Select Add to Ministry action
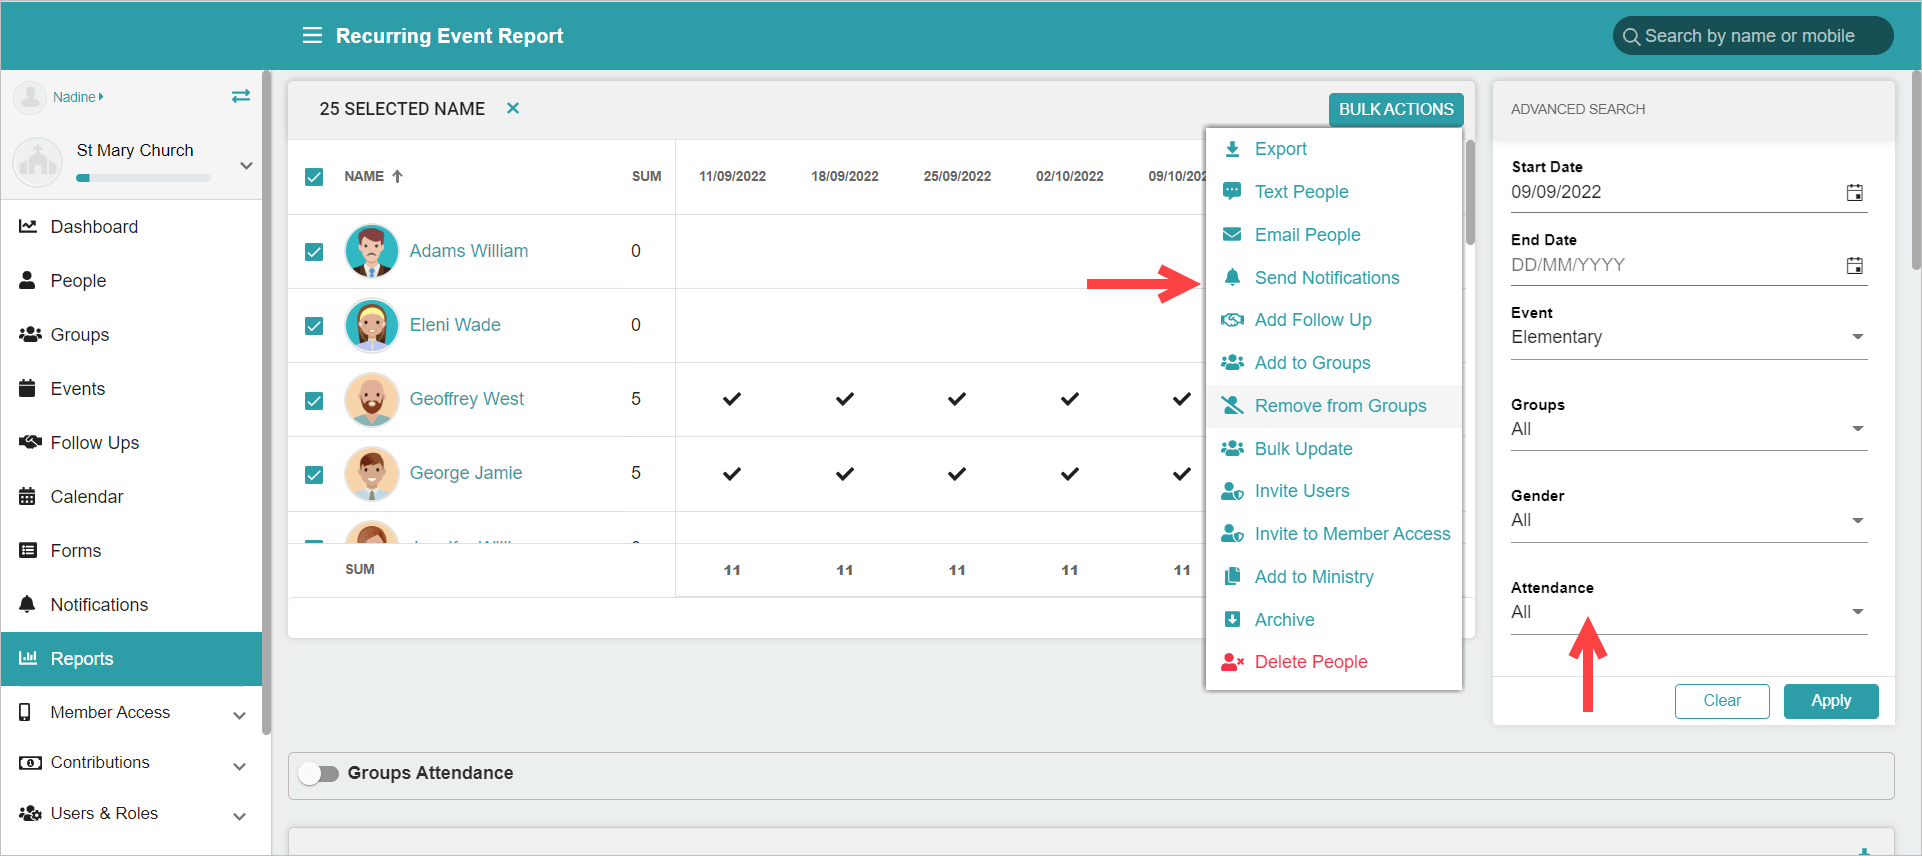Screen dimensions: 1922x856 [x=1334, y=577]
